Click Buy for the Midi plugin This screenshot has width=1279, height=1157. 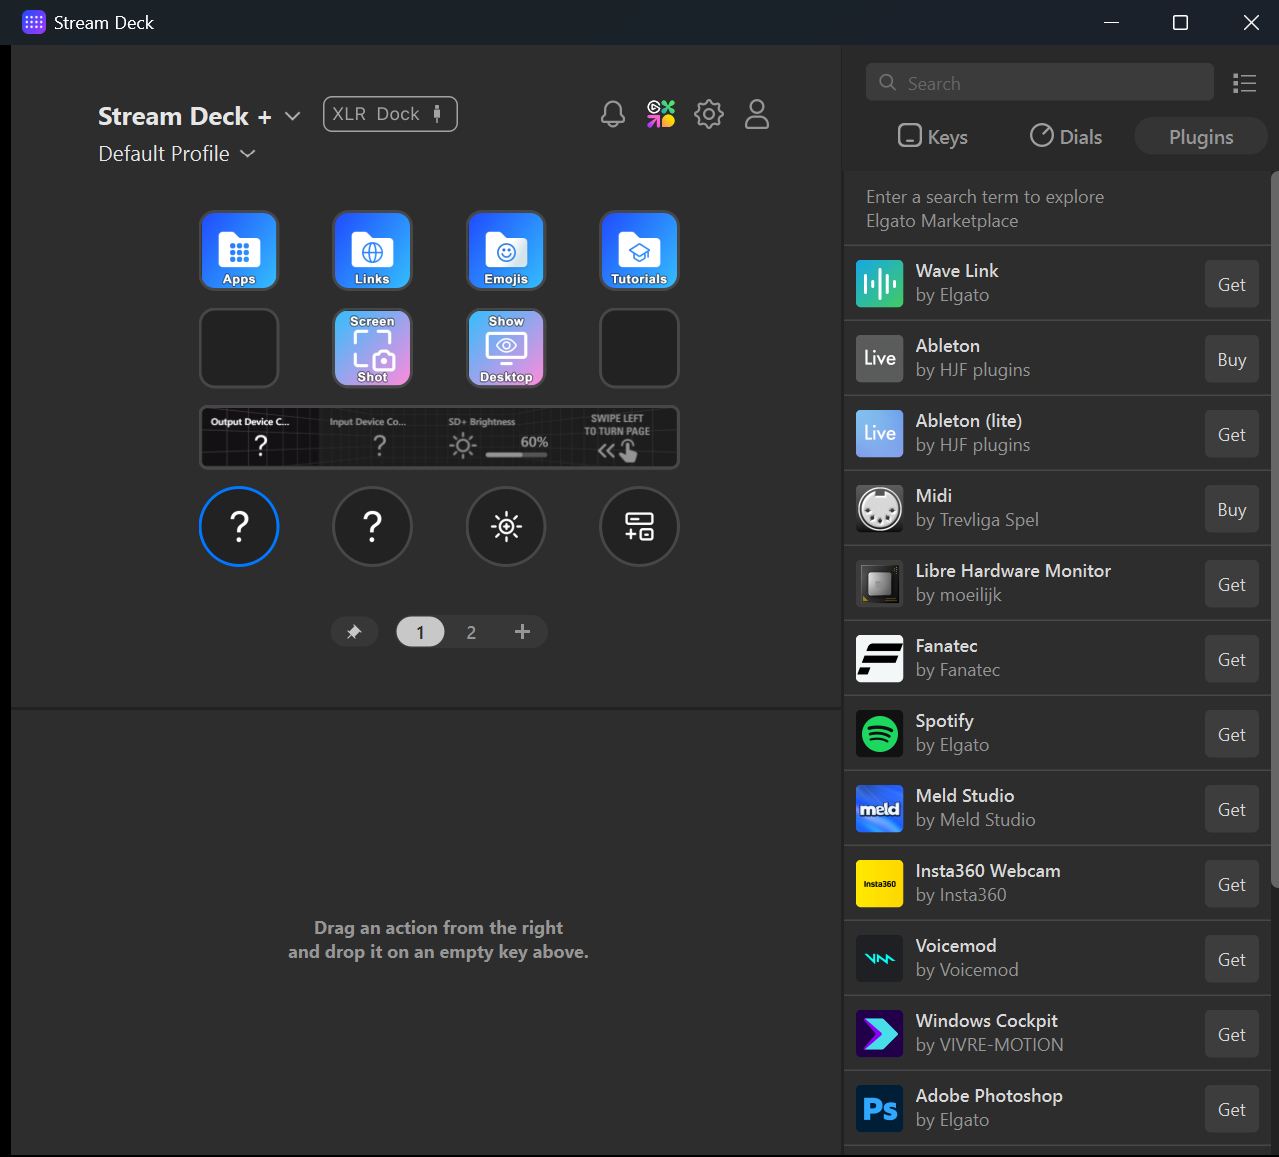[1231, 510]
